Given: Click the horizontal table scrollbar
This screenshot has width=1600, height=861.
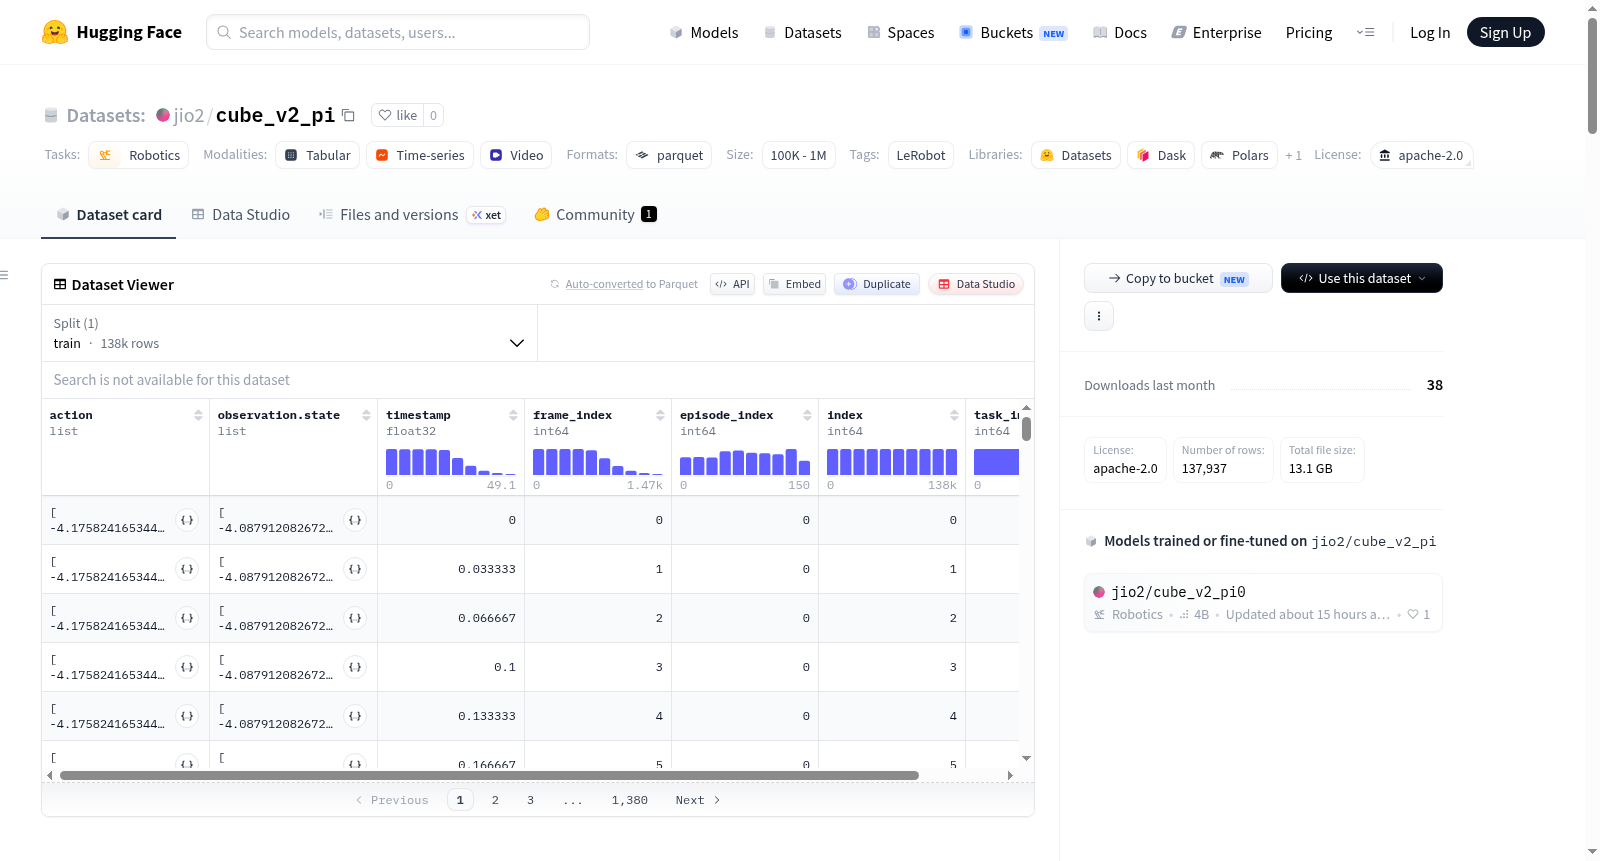Looking at the screenshot, I should [489, 775].
